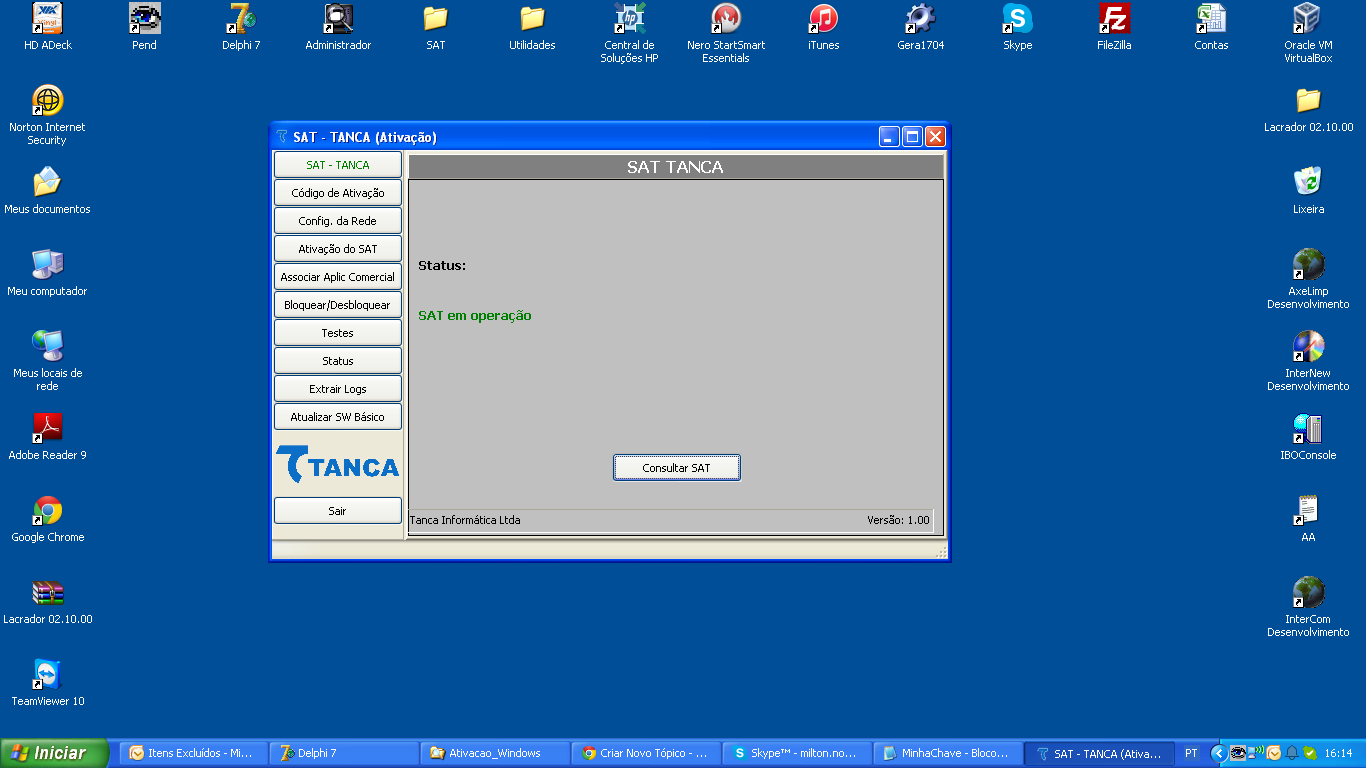Click Atualizar SW Básico button
1366x768 pixels.
pyautogui.click(x=338, y=417)
